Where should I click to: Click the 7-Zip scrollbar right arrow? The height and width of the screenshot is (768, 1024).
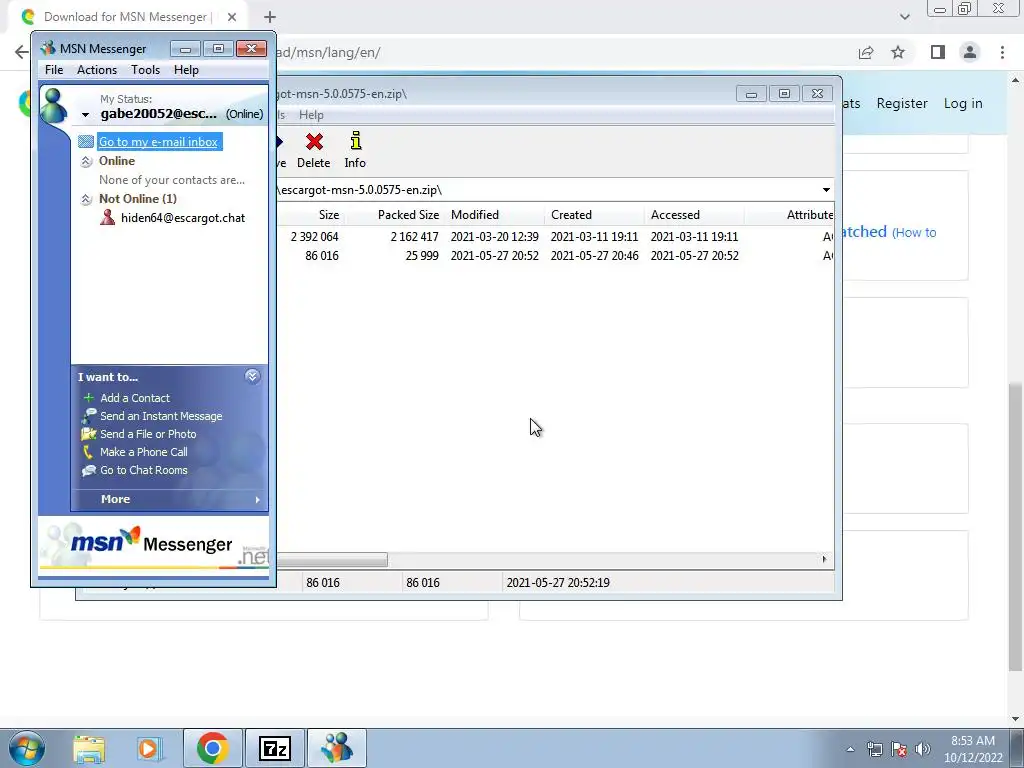[x=824, y=559]
